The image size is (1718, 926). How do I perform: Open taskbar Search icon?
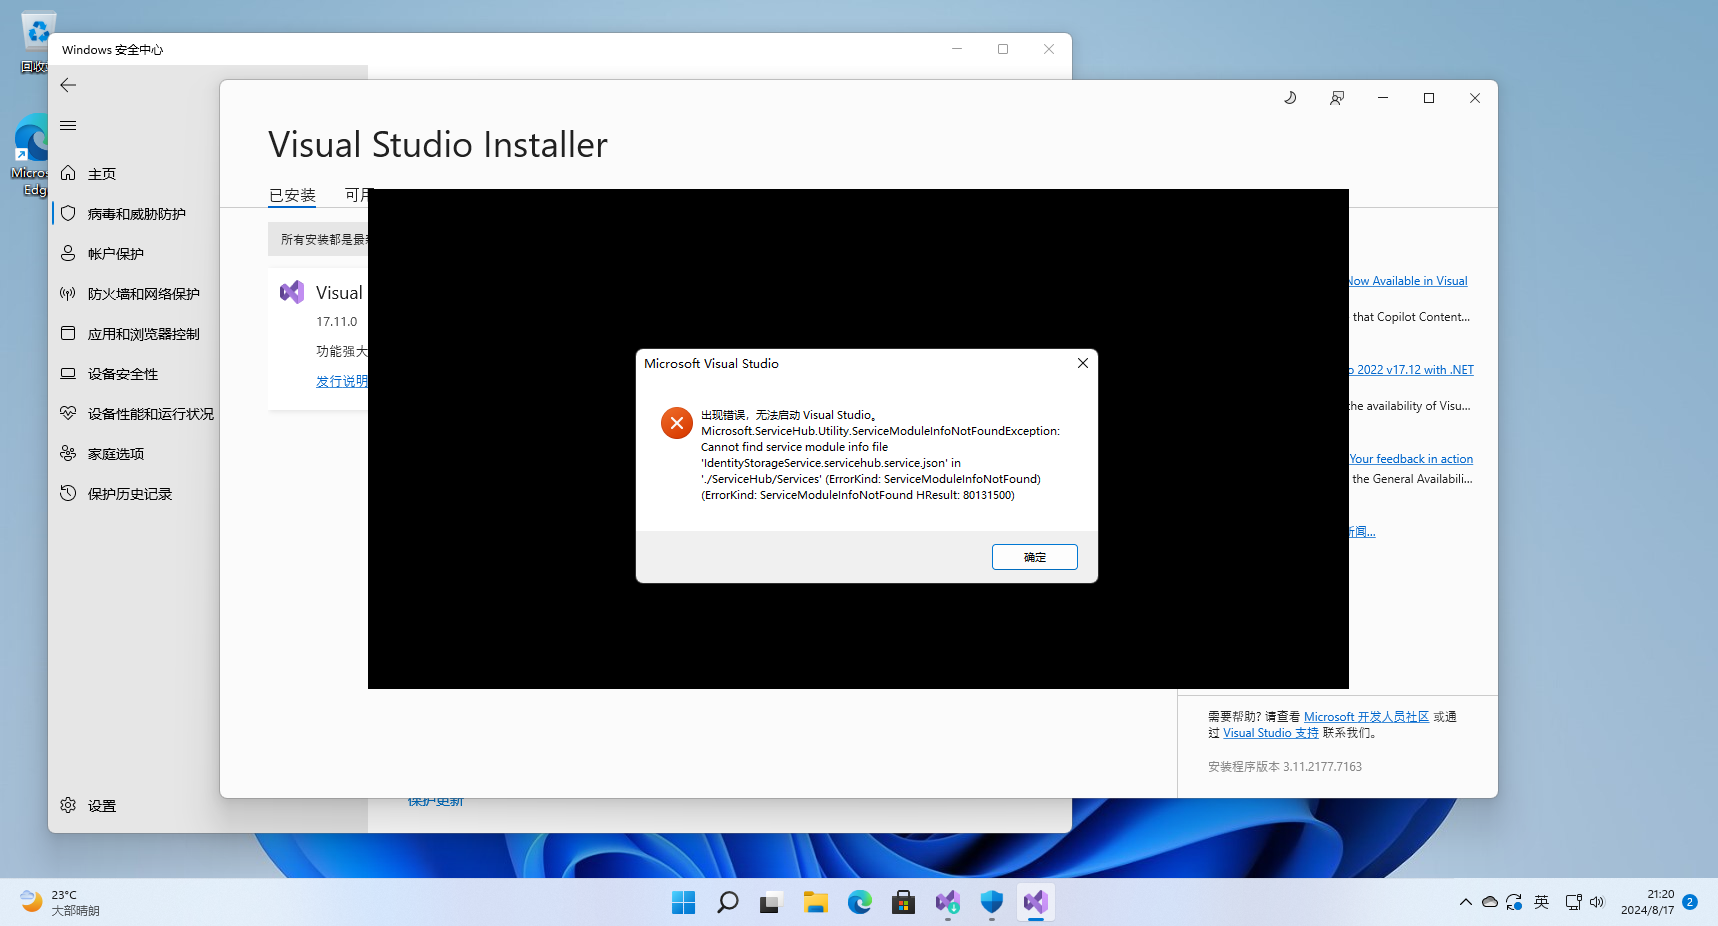[x=728, y=903]
